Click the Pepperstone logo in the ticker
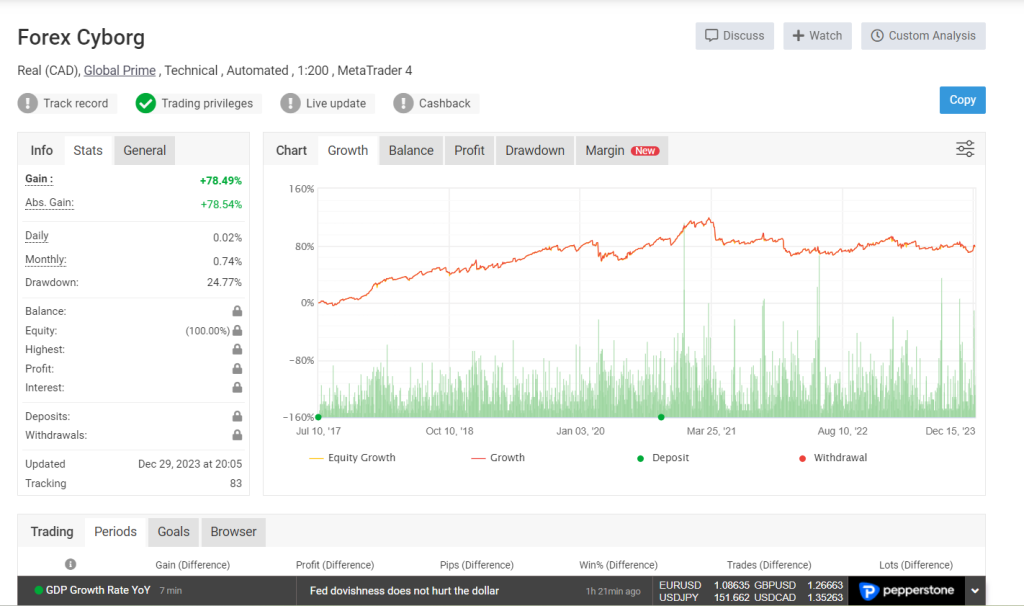This screenshot has height=606, width=1024. 906,590
